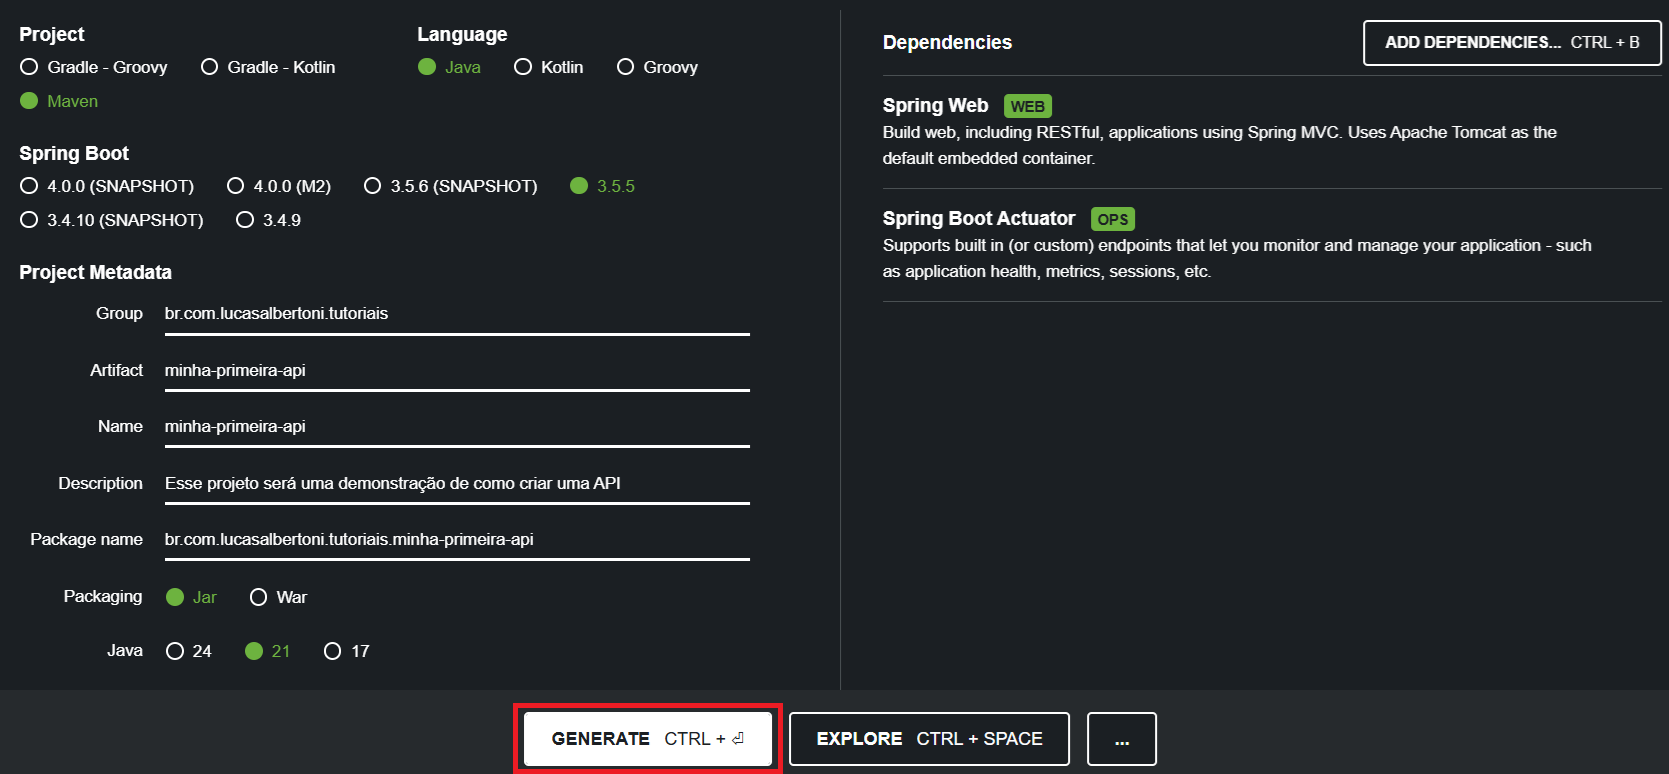
Task: Open the more options (...) button
Action: tap(1122, 739)
